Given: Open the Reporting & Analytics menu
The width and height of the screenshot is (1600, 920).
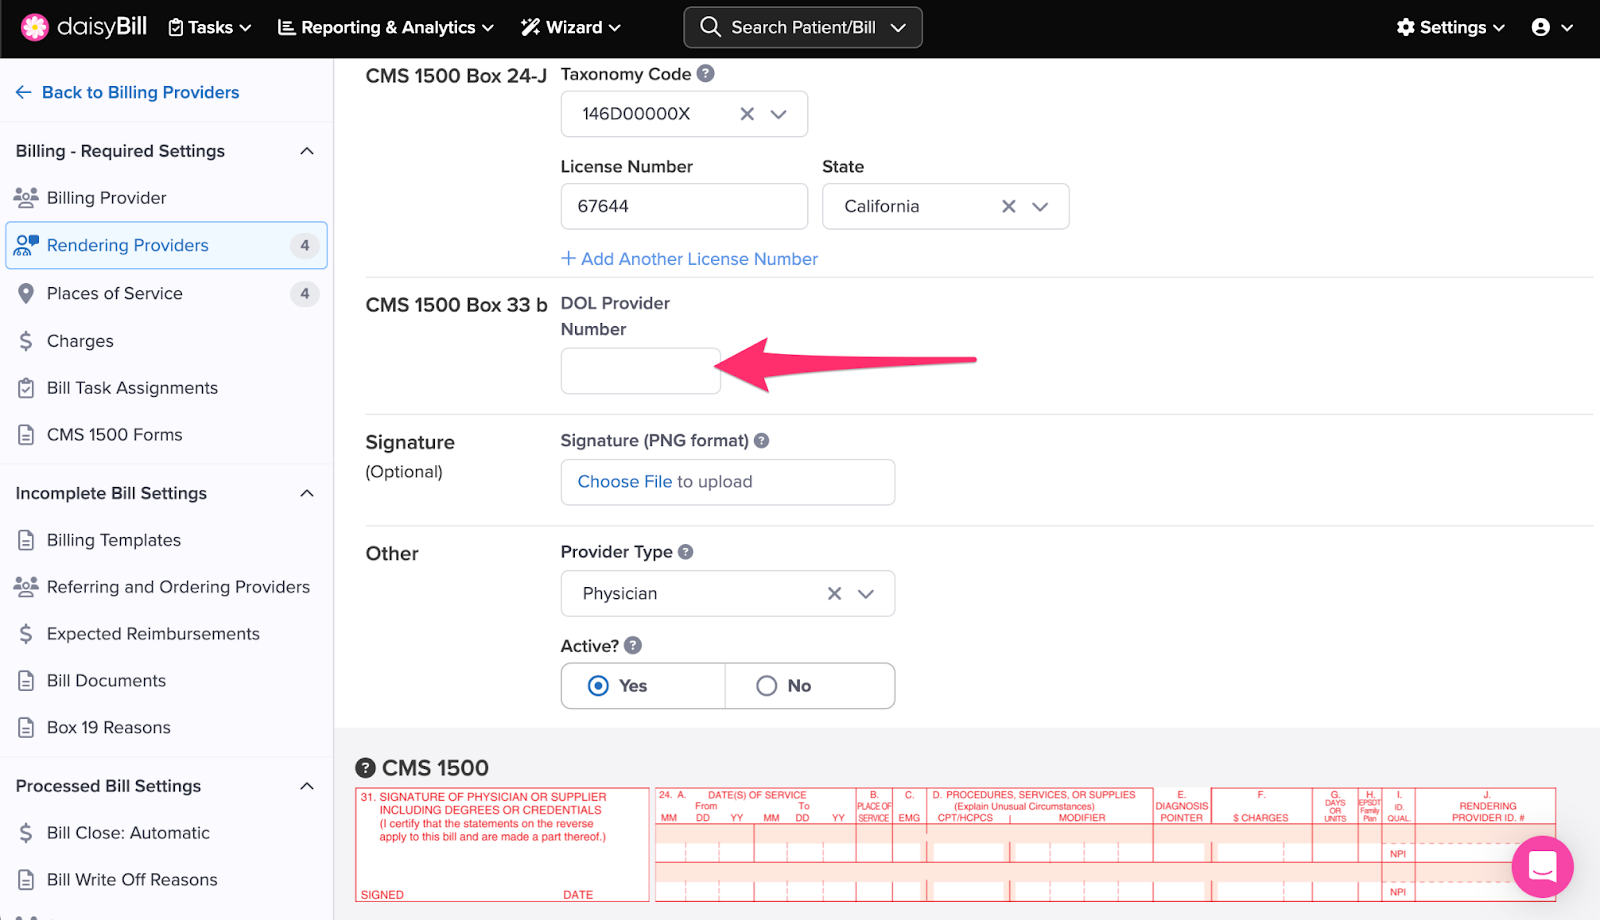Looking at the screenshot, I should (386, 27).
